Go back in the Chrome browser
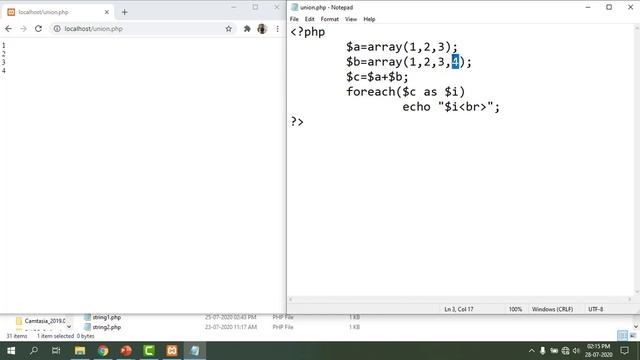Viewport: 640px width, 360px height. click(9, 29)
